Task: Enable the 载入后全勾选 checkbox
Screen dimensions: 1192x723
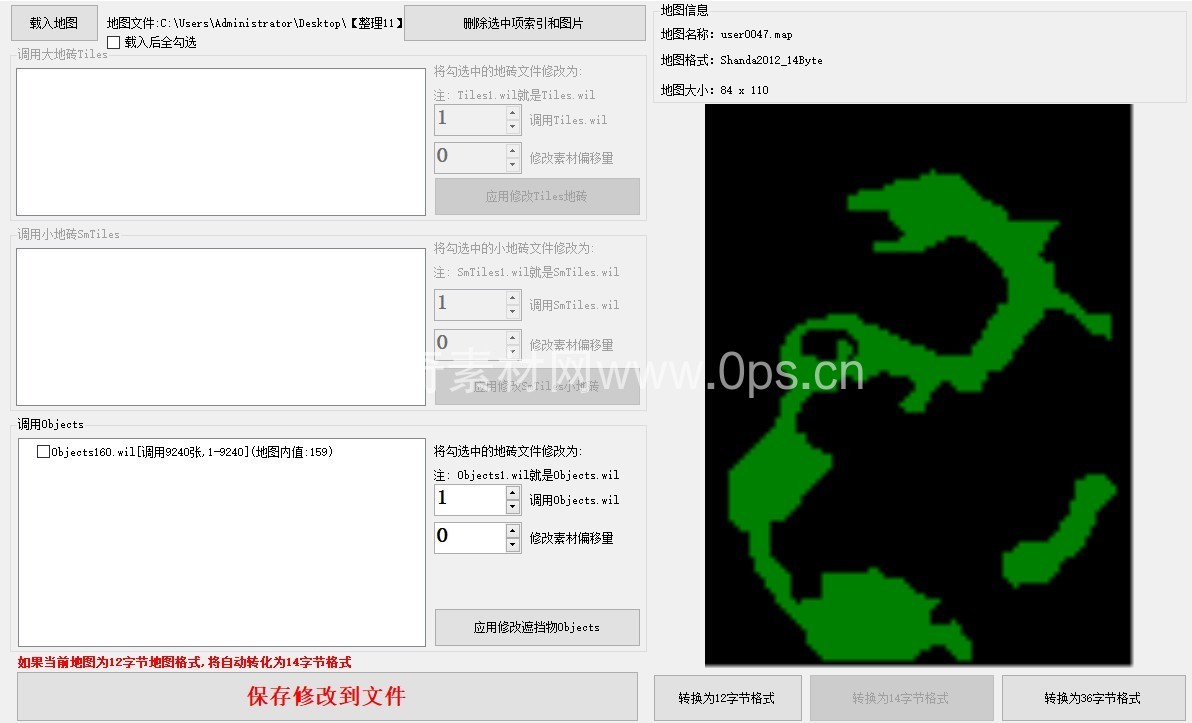Action: (x=114, y=43)
